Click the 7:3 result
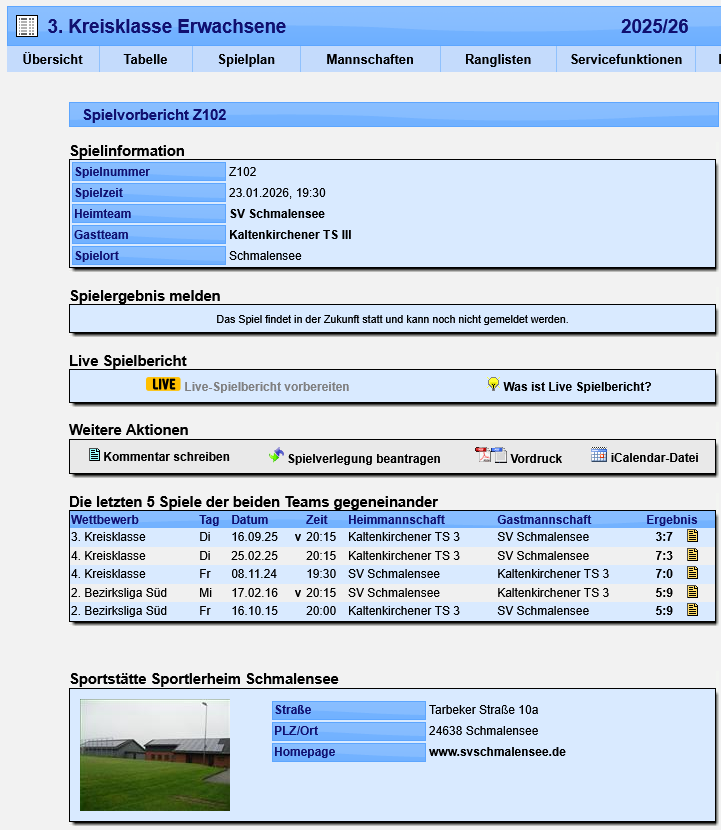 [664, 556]
